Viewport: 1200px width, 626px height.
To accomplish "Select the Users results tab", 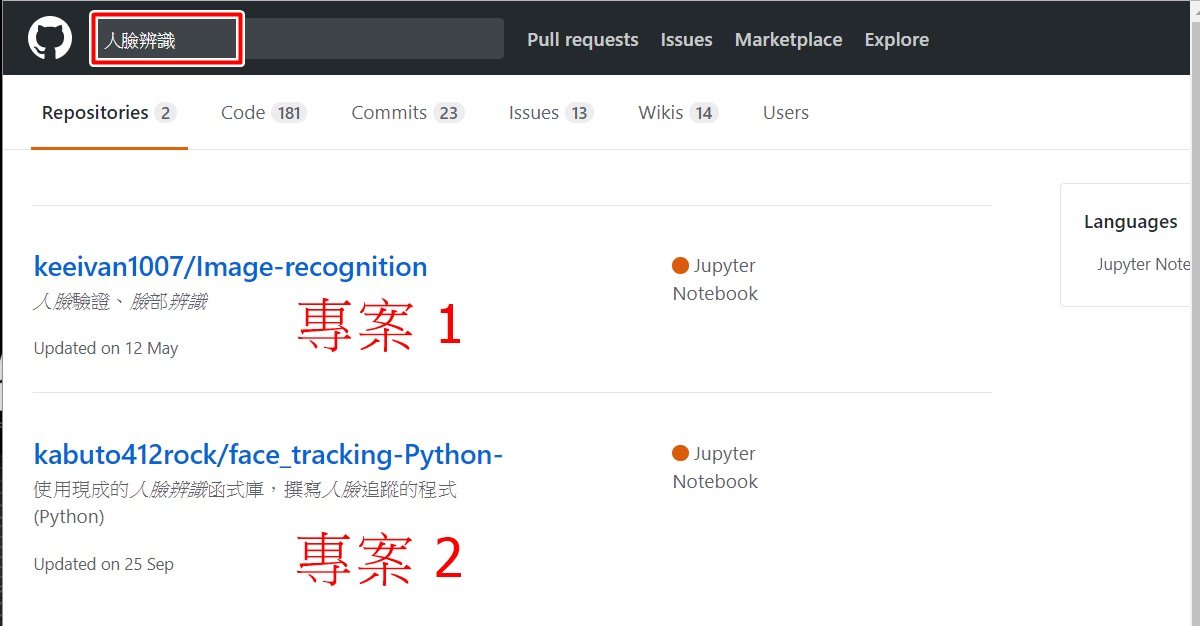I will click(785, 113).
